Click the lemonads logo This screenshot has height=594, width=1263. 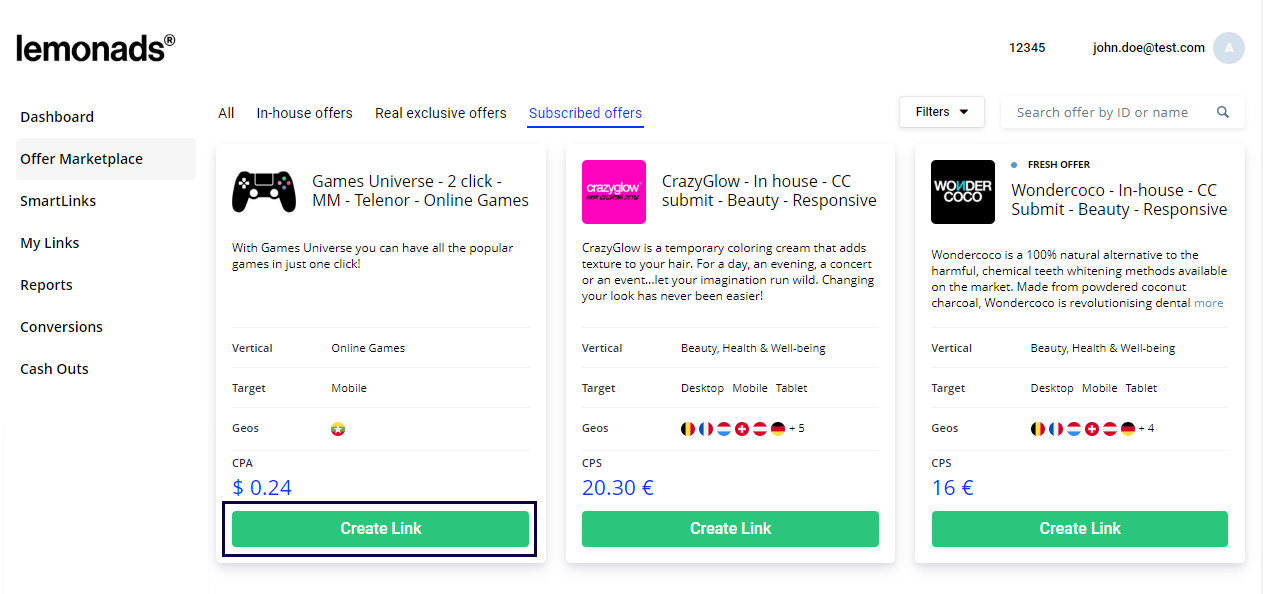click(95, 48)
